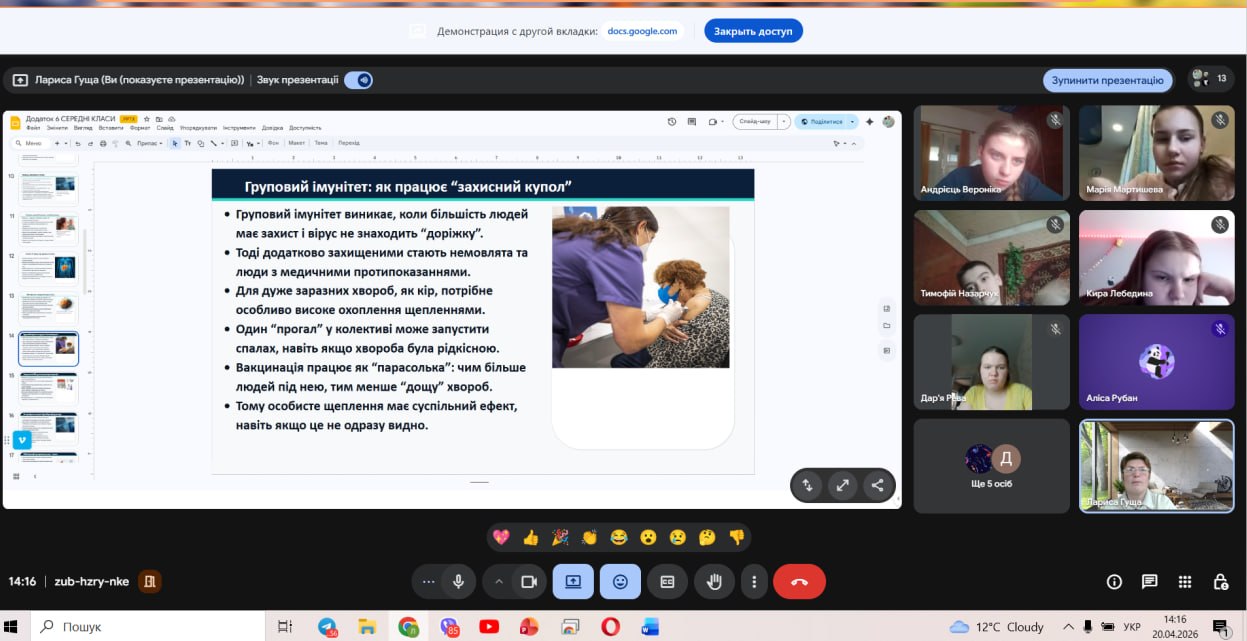Open the chat panel icon
Image resolution: width=1247 pixels, height=641 pixels.
coord(1149,581)
